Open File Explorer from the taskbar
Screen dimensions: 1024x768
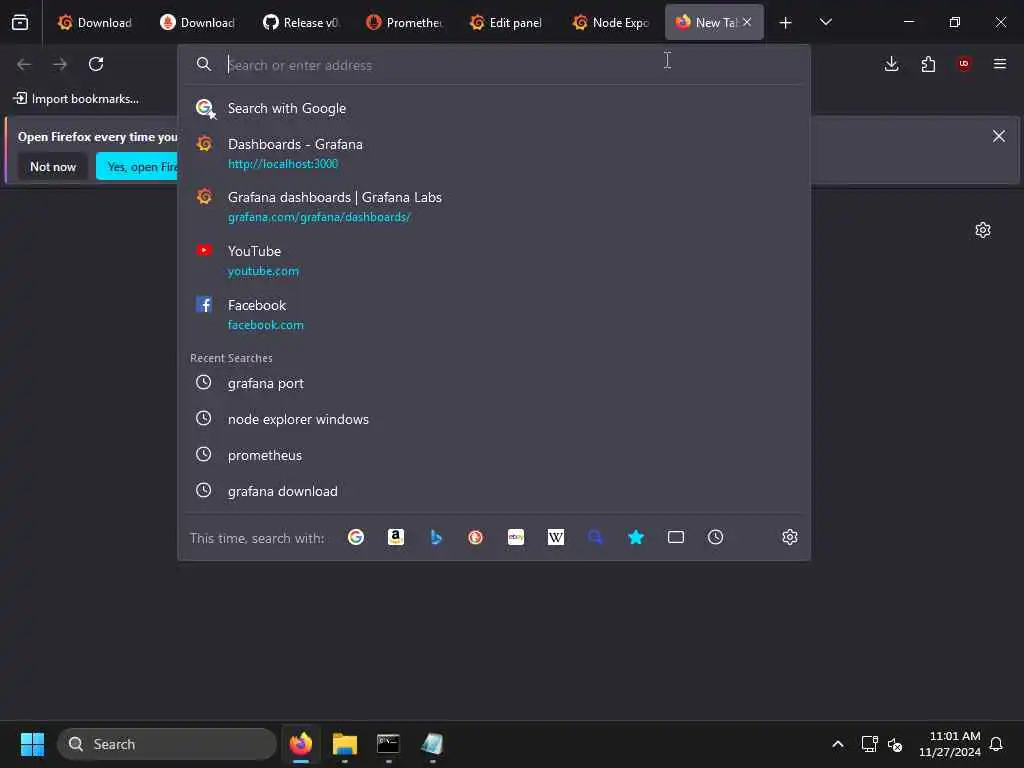345,744
